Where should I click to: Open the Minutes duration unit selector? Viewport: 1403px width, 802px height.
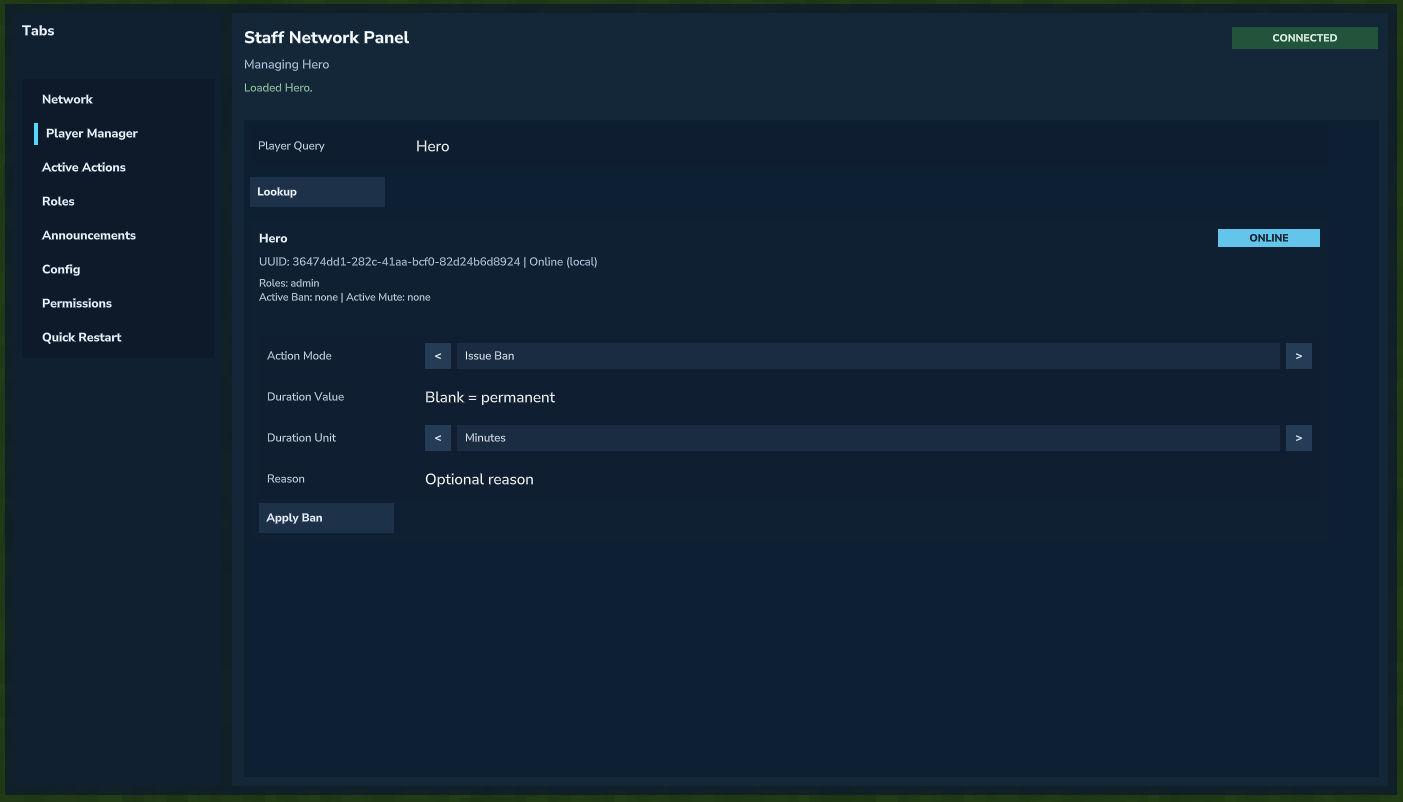[x=867, y=438]
